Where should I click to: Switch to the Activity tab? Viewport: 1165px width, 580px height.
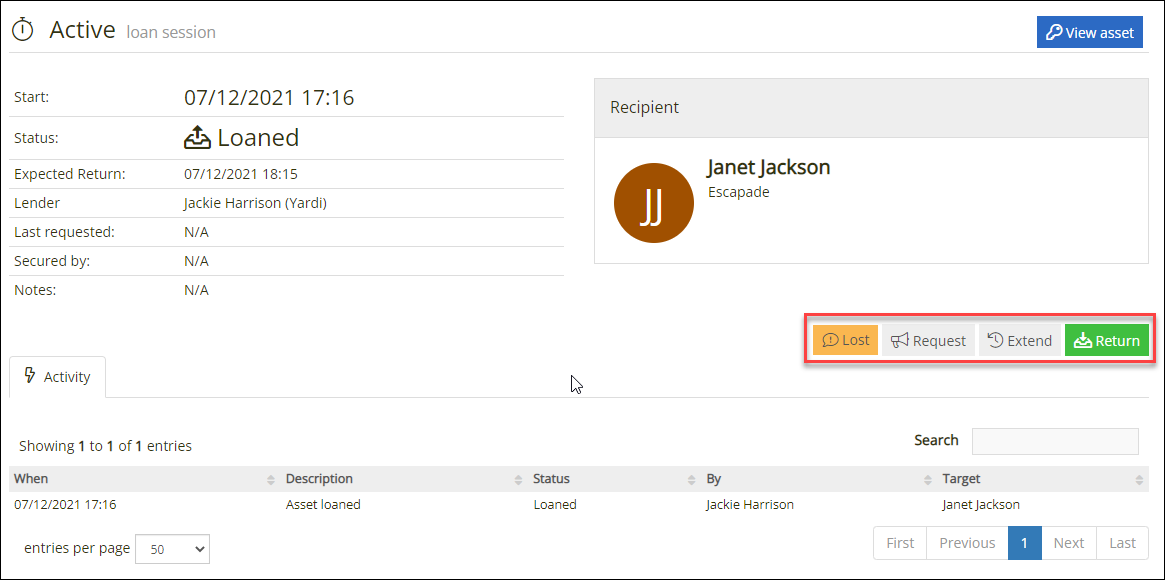tap(57, 377)
